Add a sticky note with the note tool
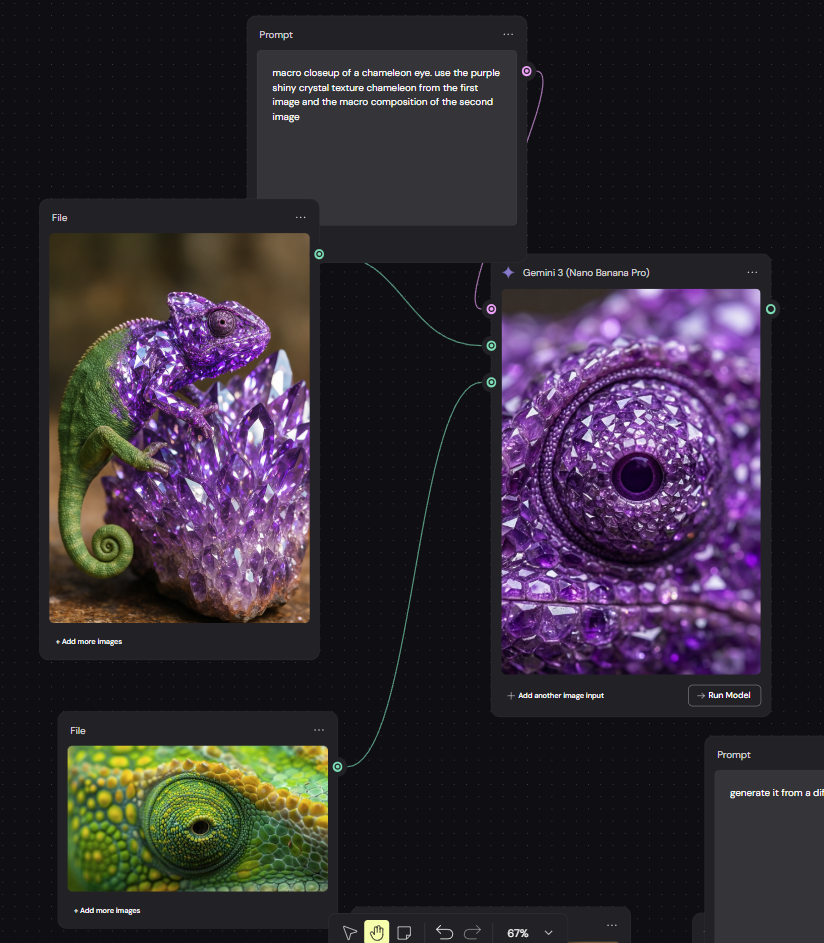This screenshot has height=943, width=824. point(404,933)
